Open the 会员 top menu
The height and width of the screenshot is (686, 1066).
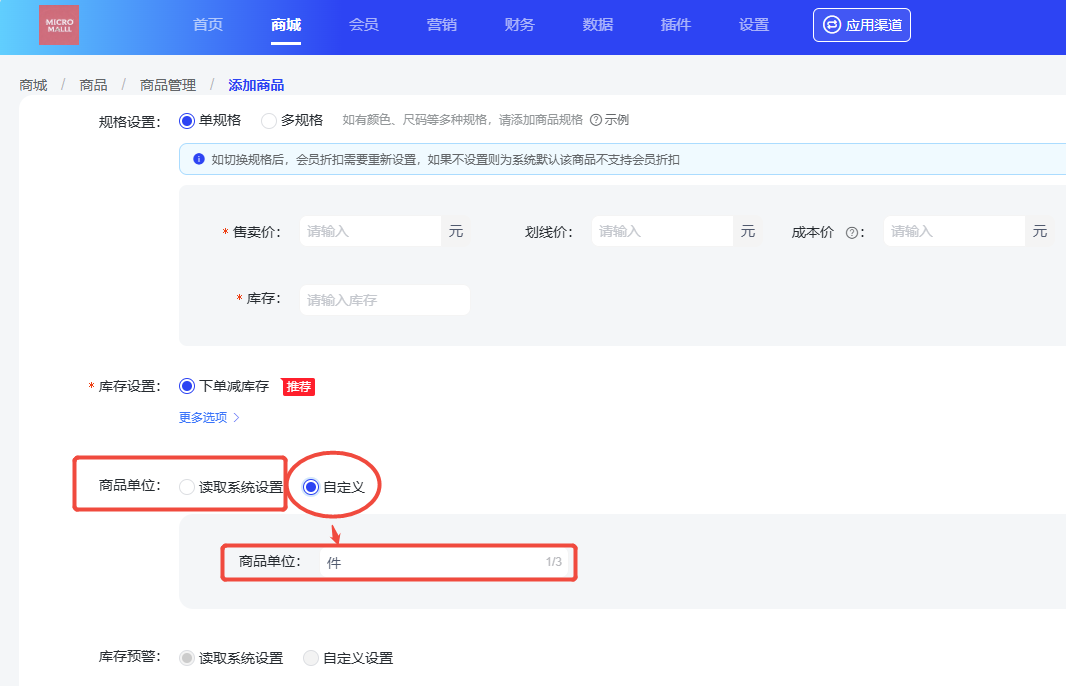[x=364, y=25]
